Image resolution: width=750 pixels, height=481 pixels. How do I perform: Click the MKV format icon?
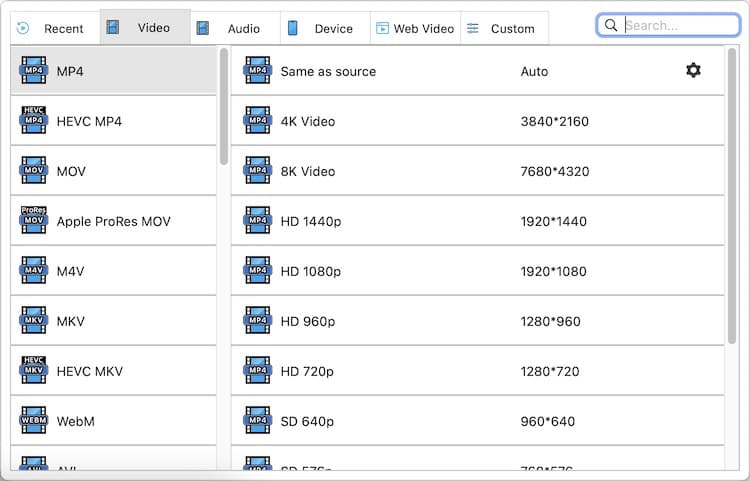33,320
